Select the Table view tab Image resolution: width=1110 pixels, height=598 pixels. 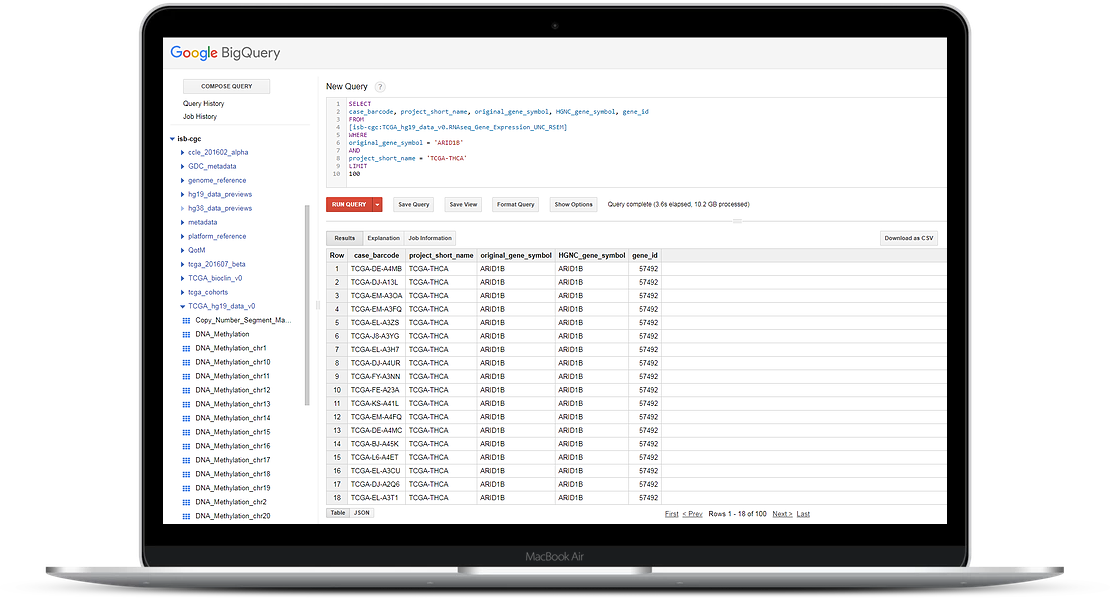coord(338,513)
